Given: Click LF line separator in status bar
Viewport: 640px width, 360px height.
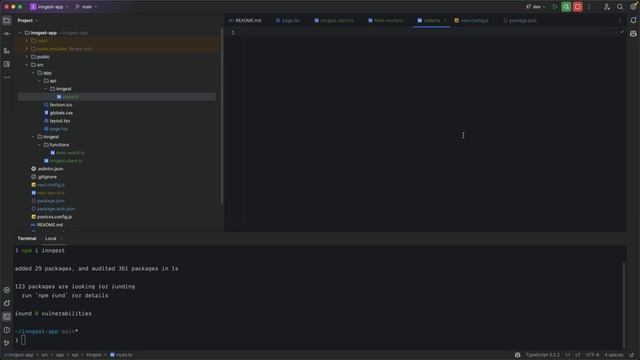Looking at the screenshot, I should point(578,355).
